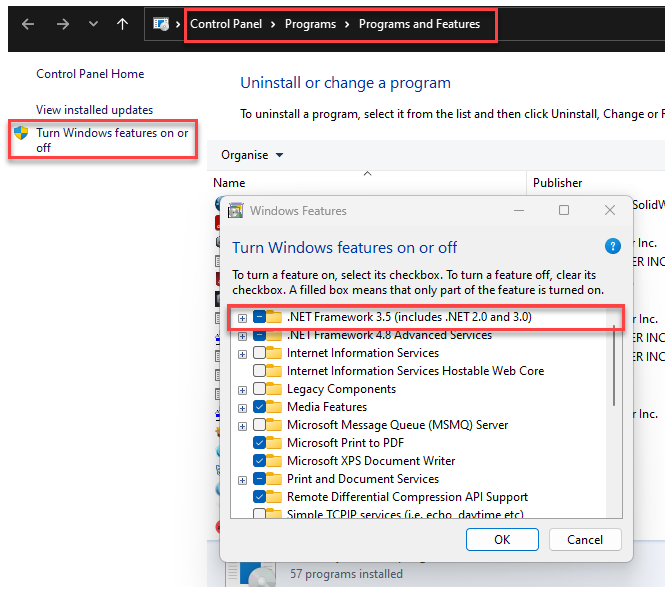Confirm feature changes with OK

point(502,539)
